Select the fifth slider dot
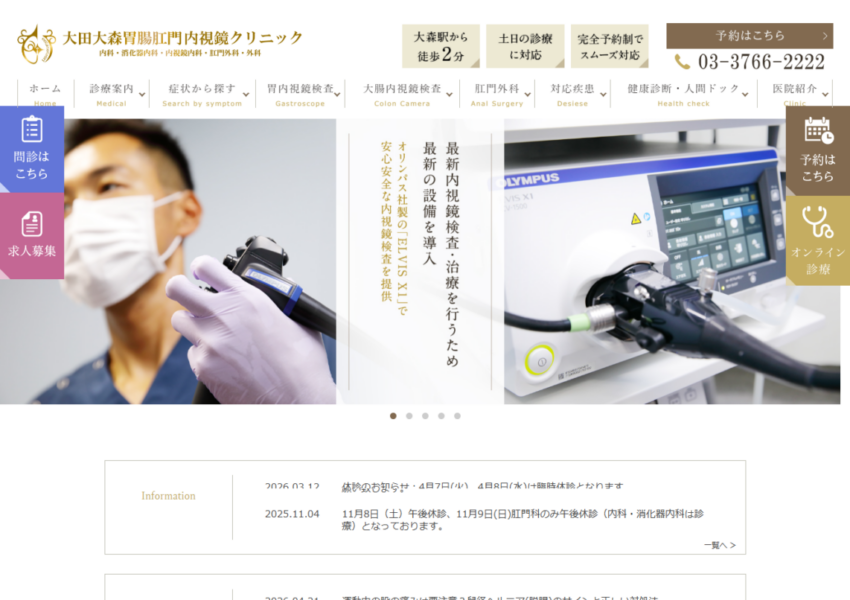 point(458,416)
